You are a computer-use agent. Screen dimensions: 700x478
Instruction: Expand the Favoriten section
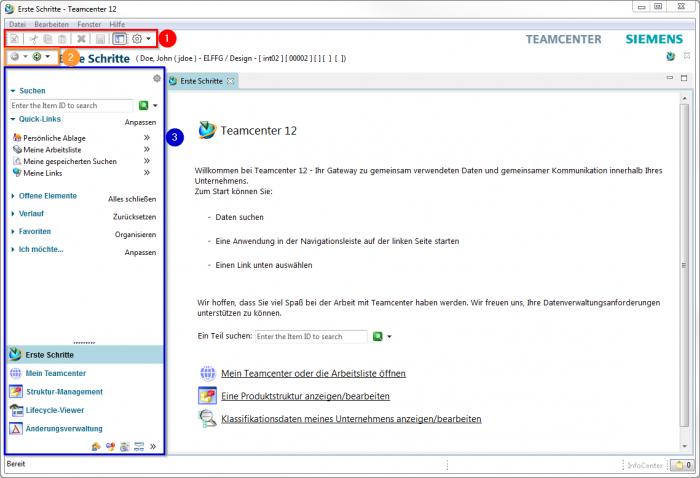[x=13, y=231]
